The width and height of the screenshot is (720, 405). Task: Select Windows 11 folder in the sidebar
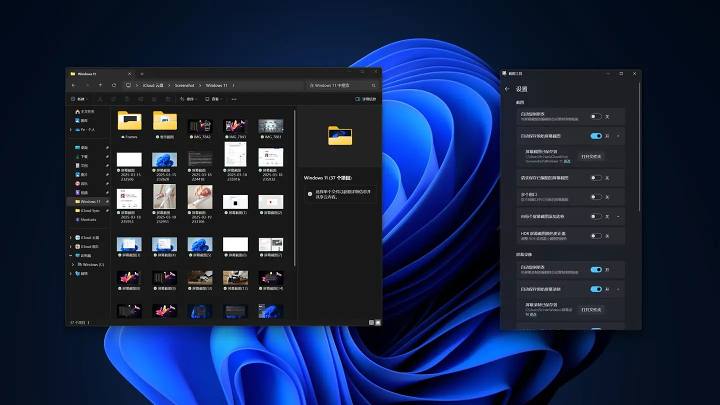[89, 202]
